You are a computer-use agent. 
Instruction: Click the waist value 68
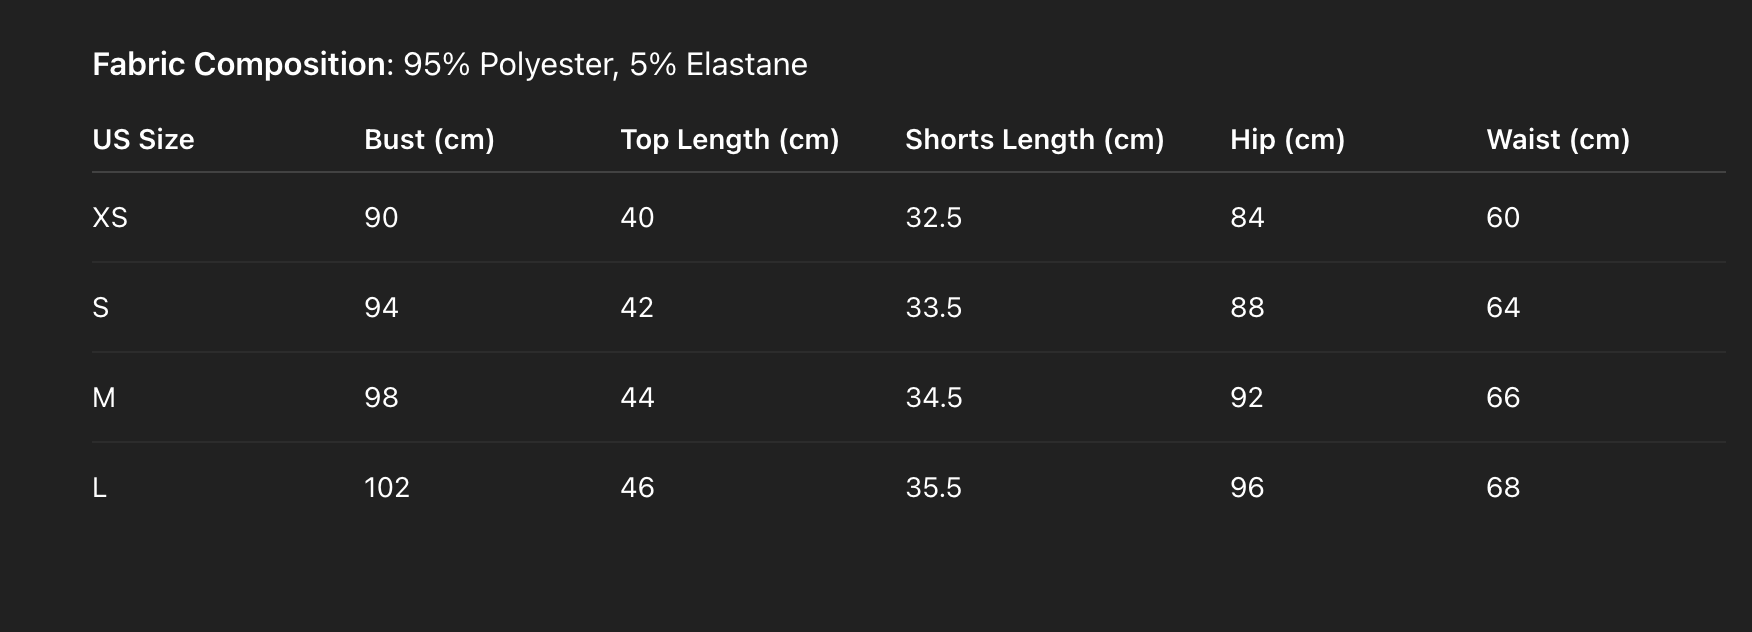[1503, 487]
